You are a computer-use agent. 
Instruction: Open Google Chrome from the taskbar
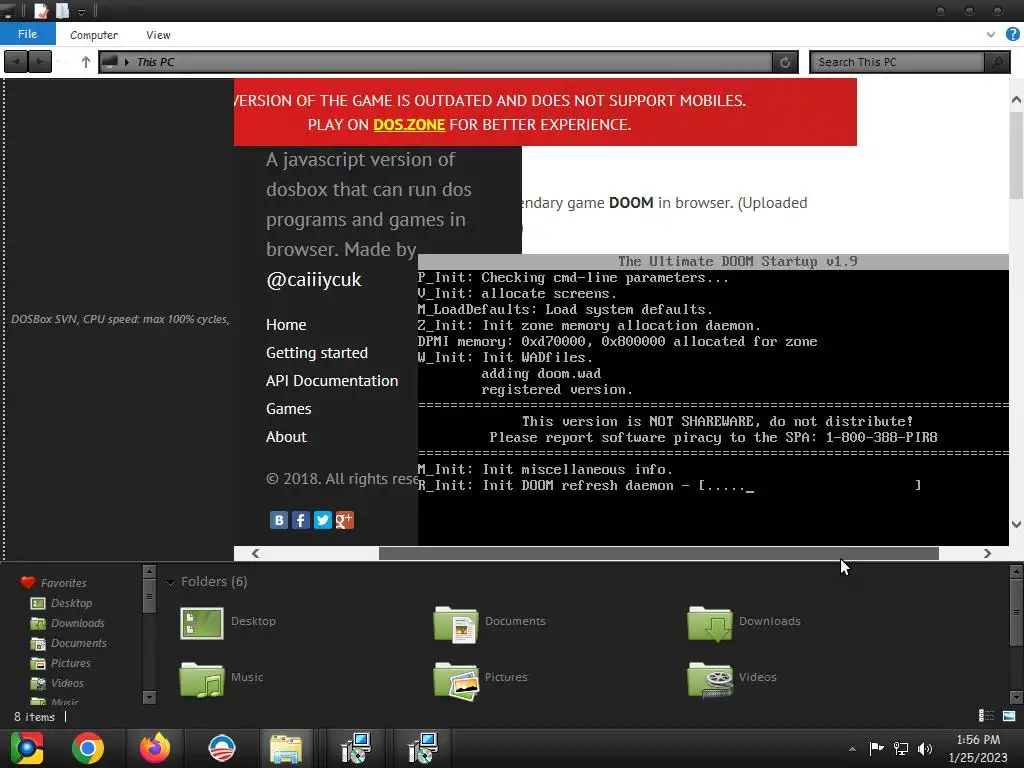pos(88,748)
